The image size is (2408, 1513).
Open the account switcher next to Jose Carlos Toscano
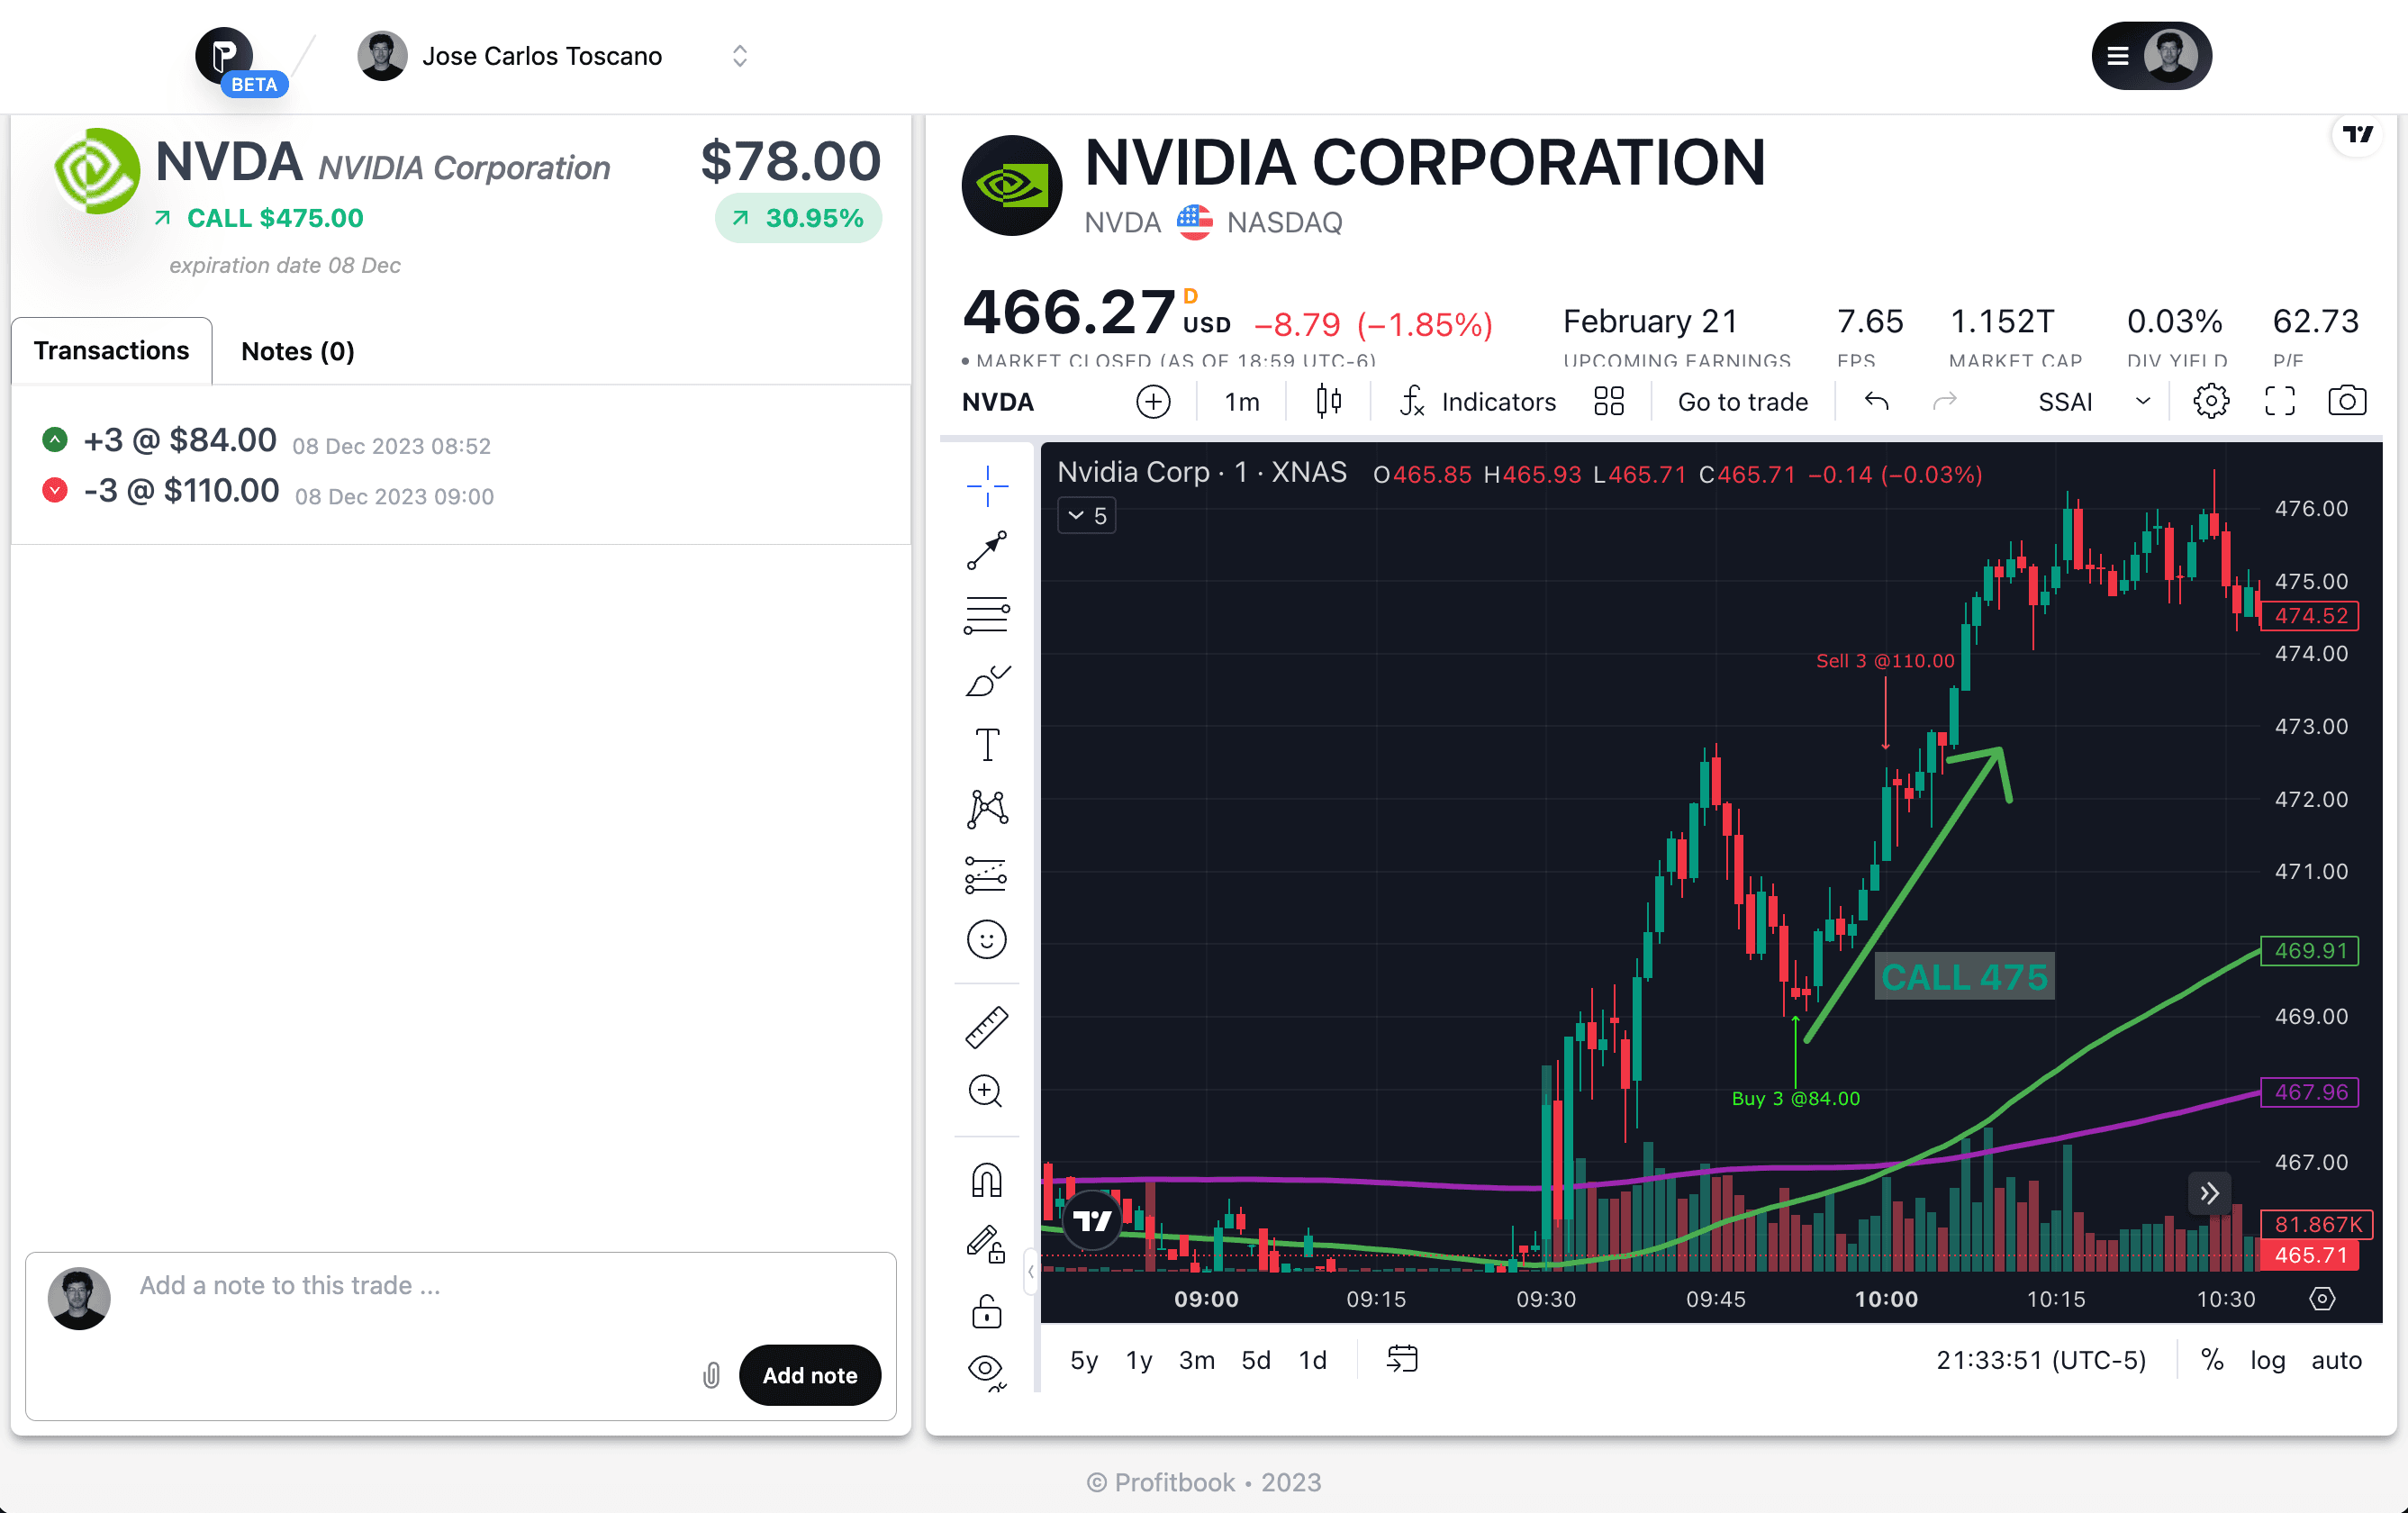point(739,55)
